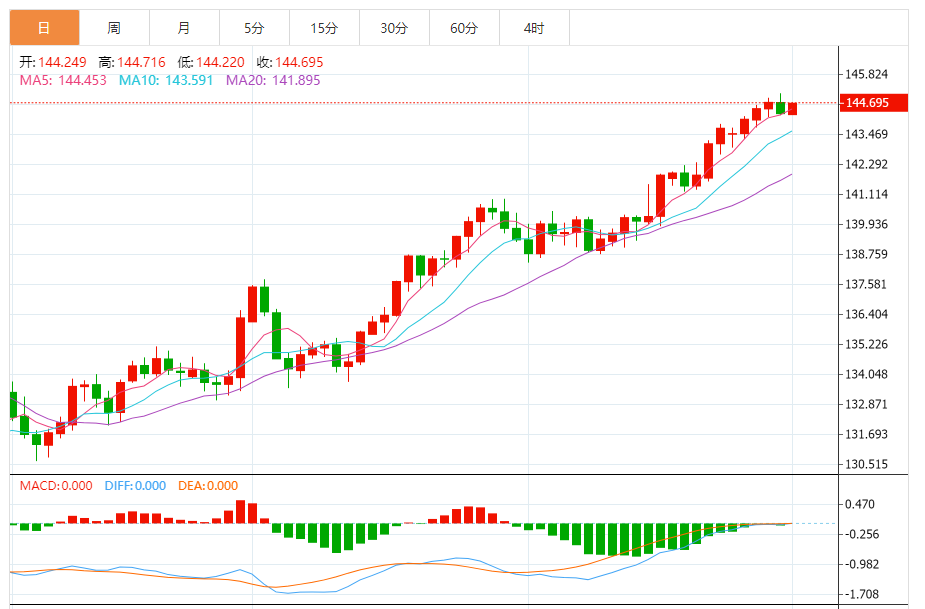Click the -0.256 MACD axis label
Screen dimensions: 925x609
coord(862,535)
